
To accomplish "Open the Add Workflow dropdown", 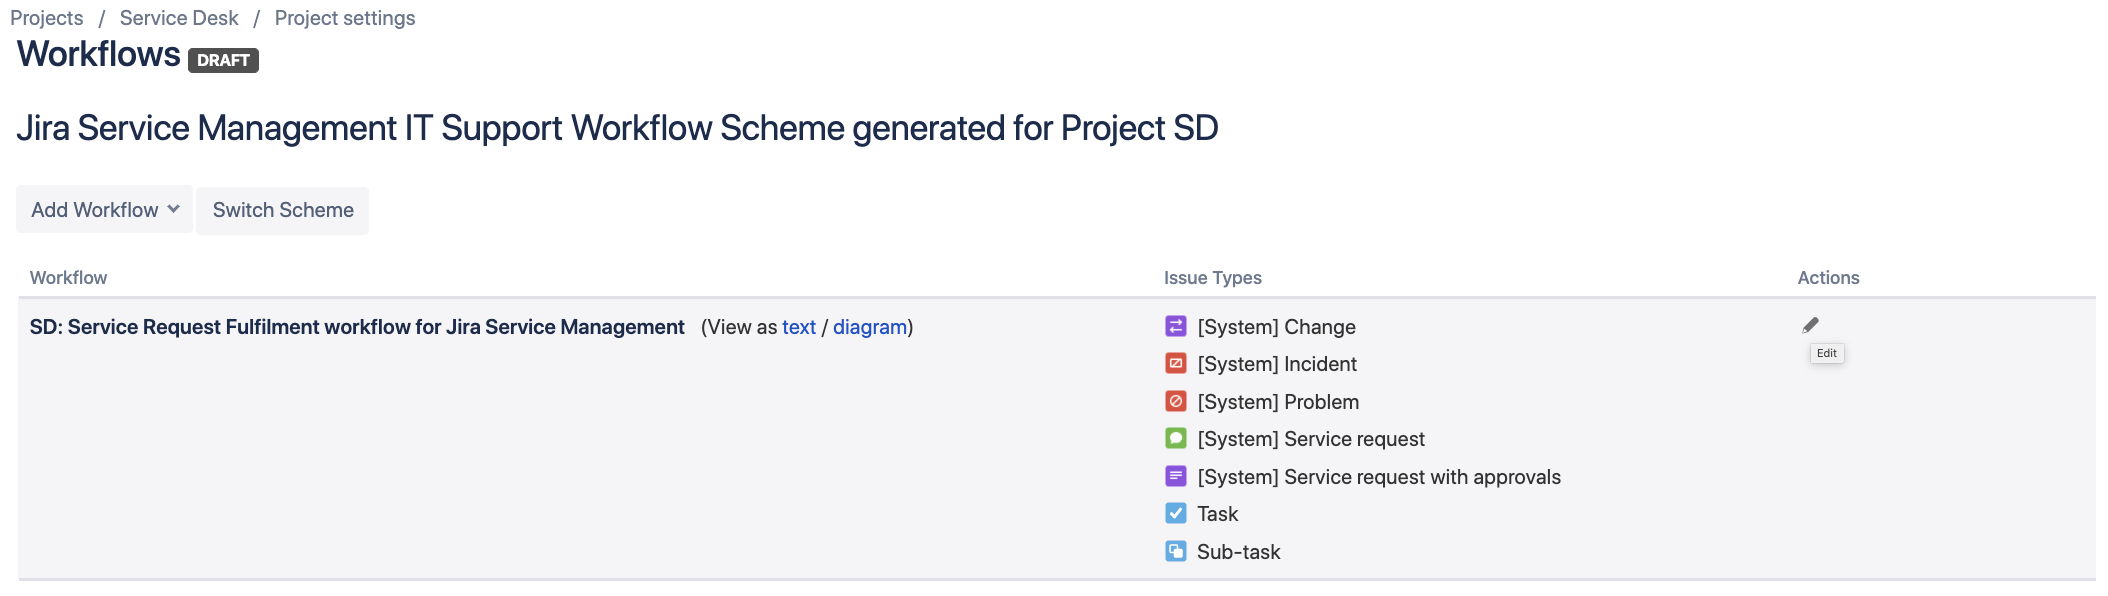I will coord(105,210).
